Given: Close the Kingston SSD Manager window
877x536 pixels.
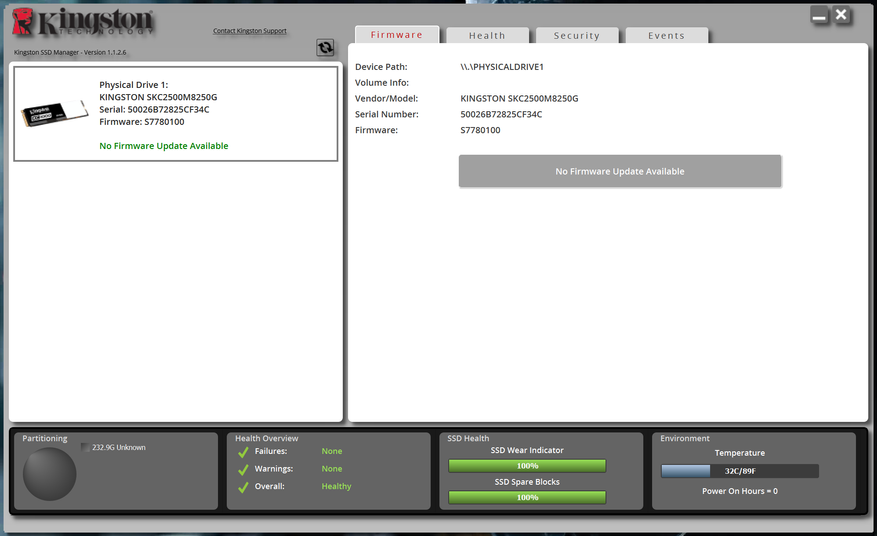Looking at the screenshot, I should 842,15.
